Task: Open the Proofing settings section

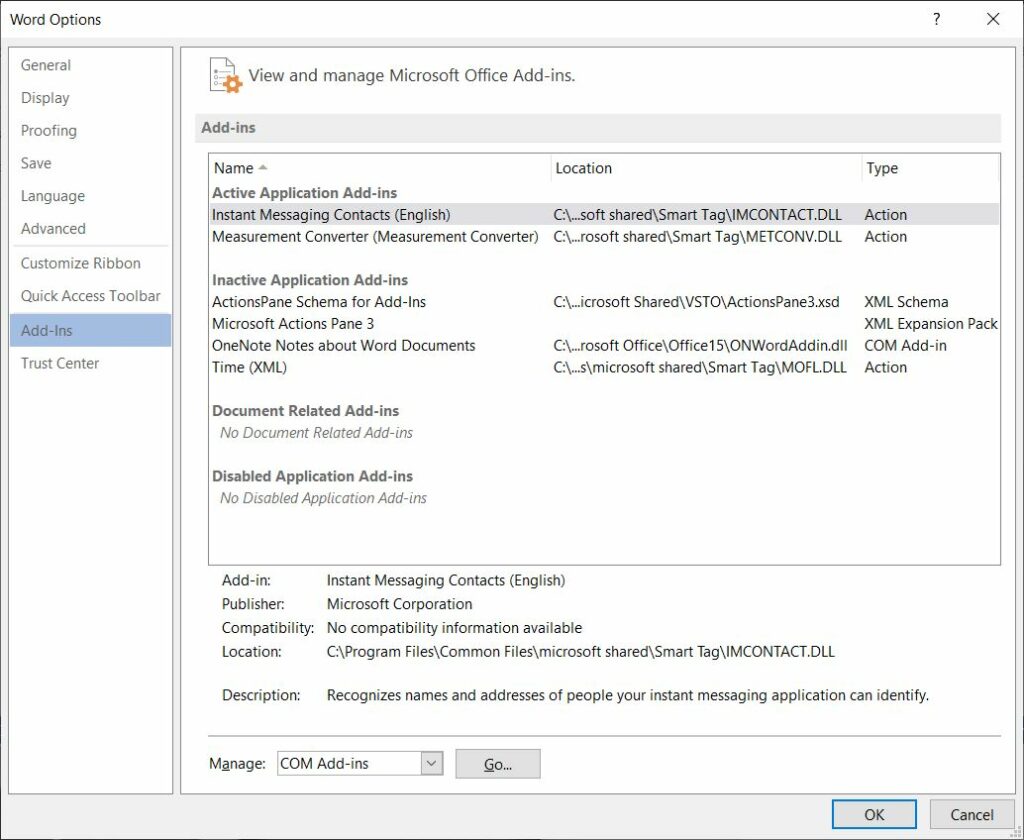Action: 49,130
